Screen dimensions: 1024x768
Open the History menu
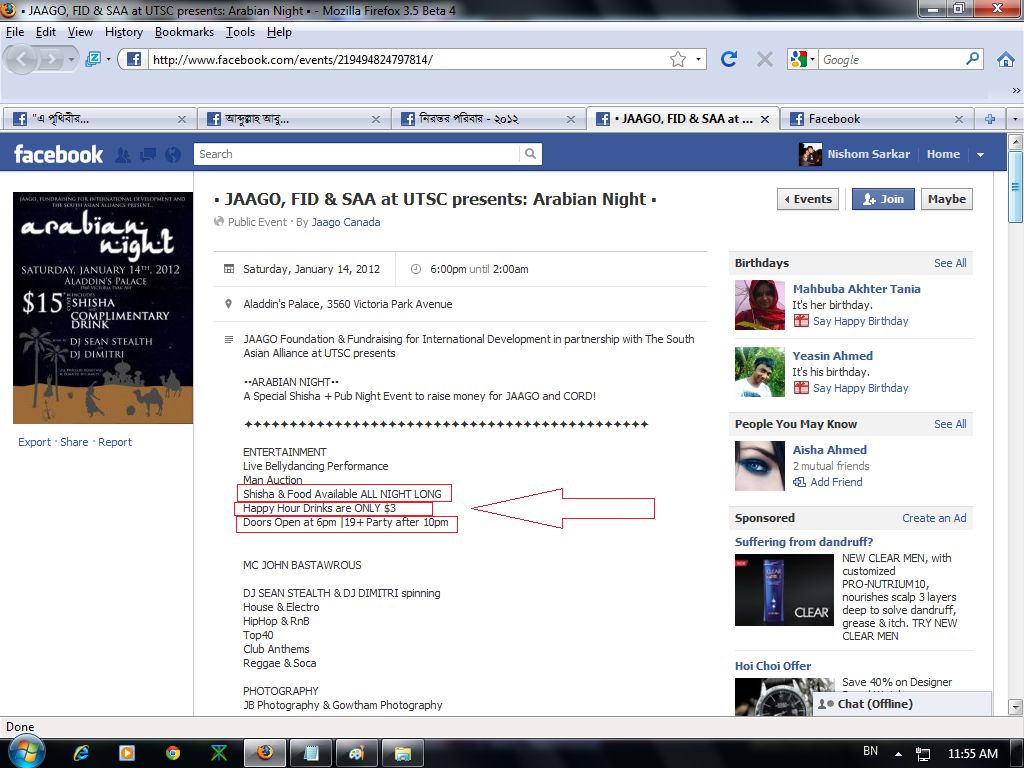(x=123, y=32)
